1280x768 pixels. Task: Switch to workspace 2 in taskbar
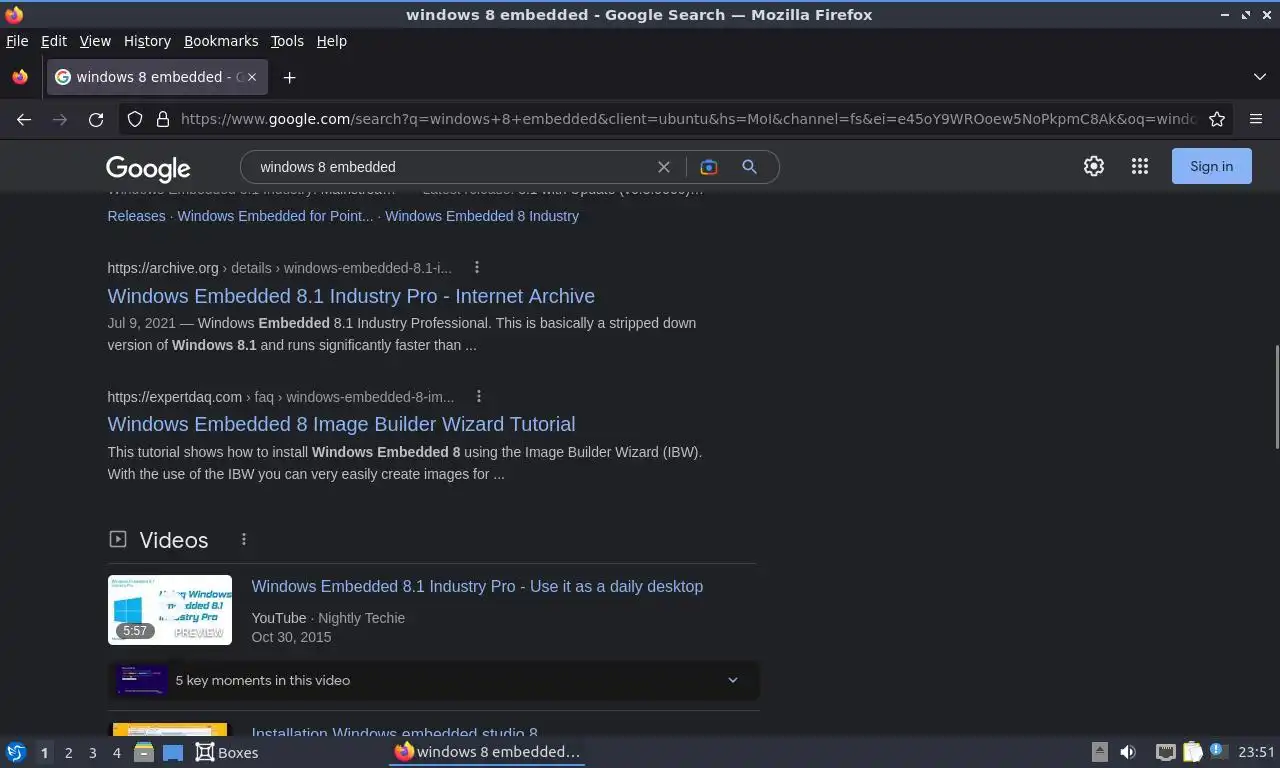click(x=68, y=753)
